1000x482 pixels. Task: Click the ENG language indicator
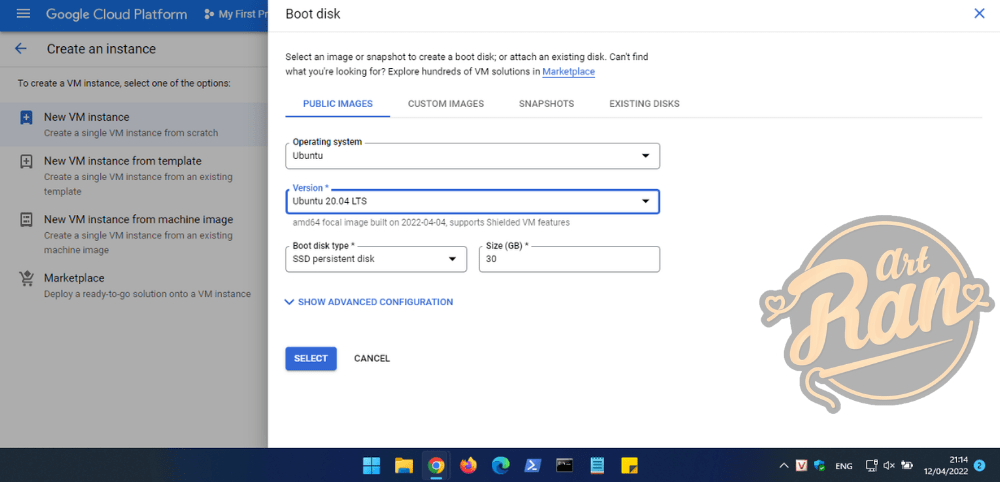[844, 465]
